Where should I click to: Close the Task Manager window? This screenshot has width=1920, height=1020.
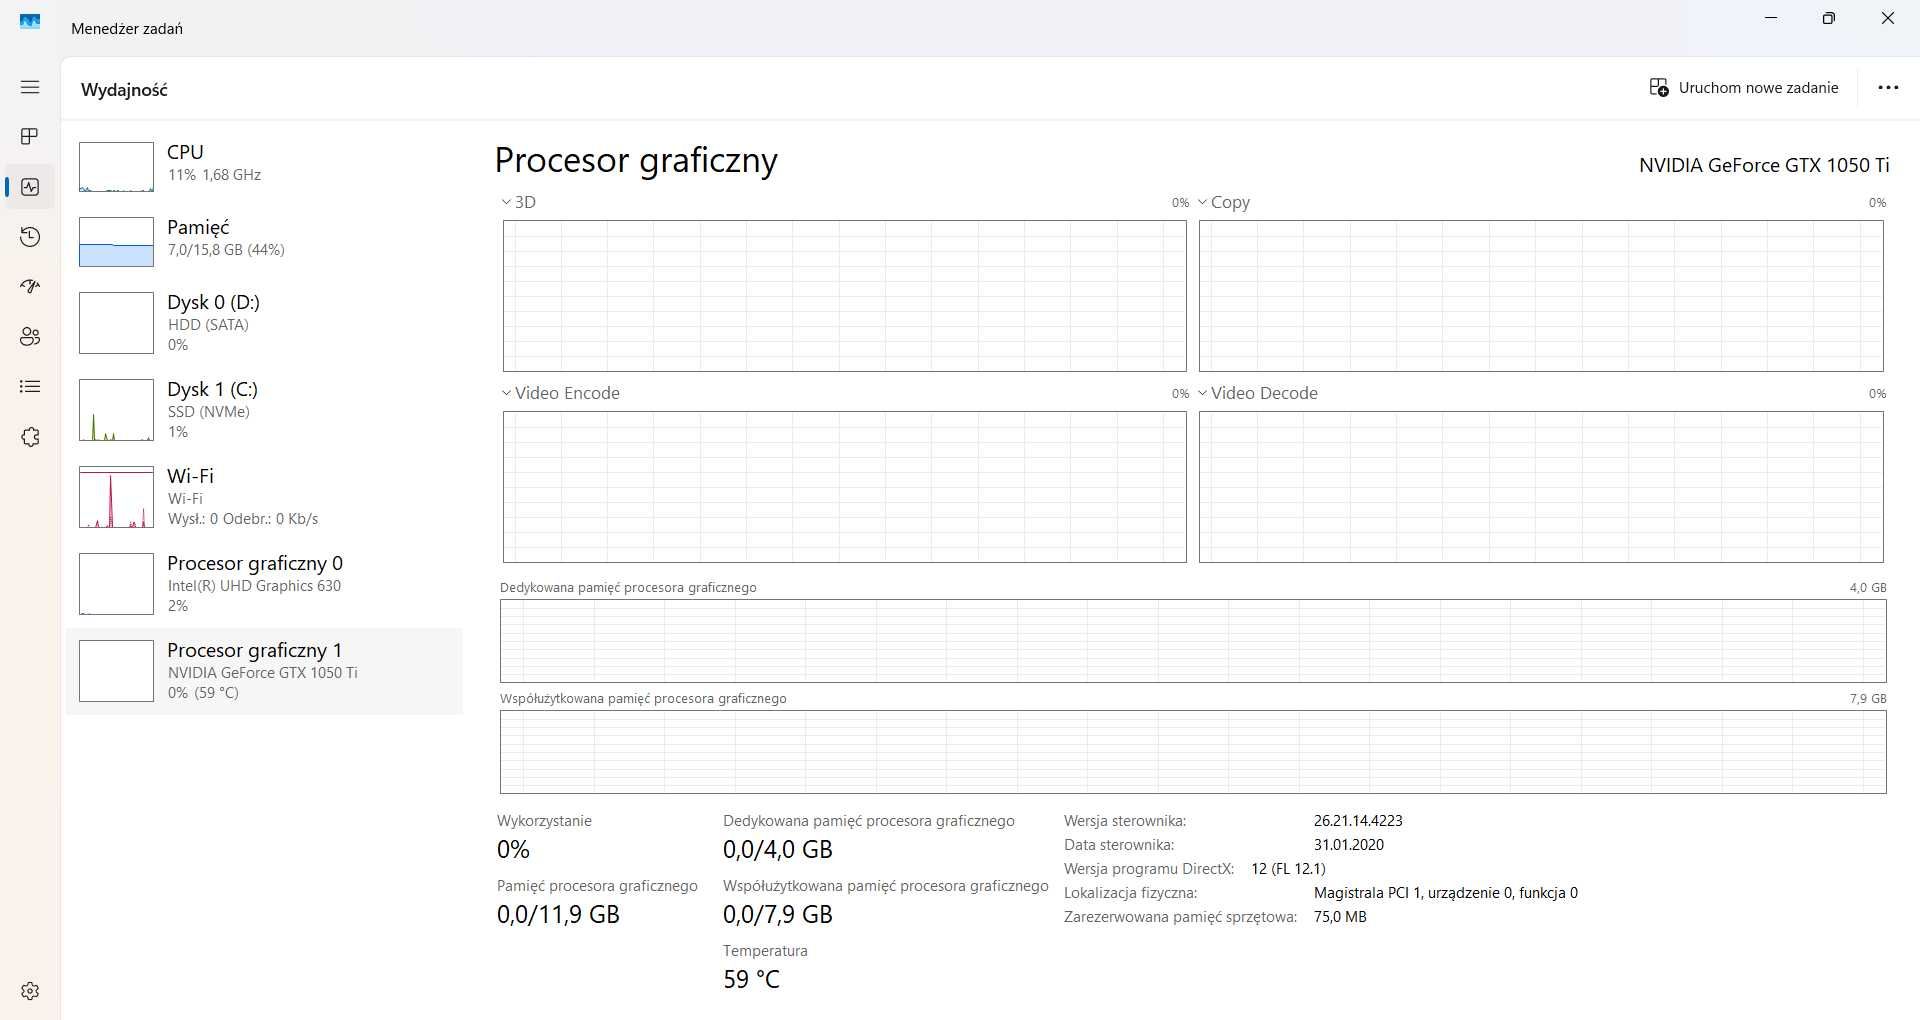(1888, 18)
